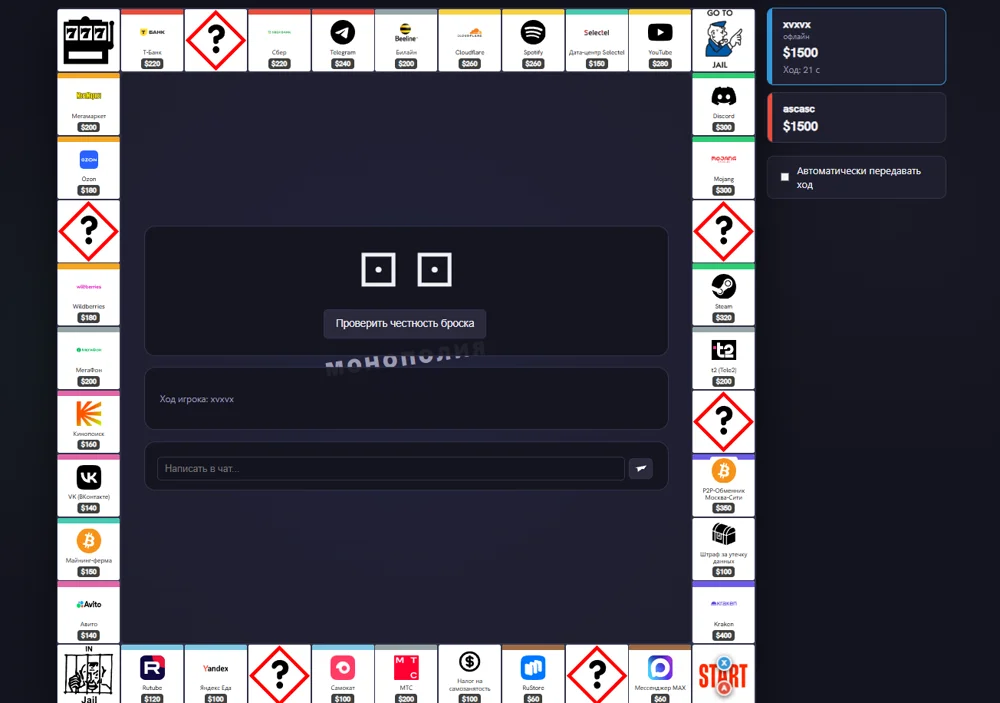Image resolution: width=1000 pixels, height=703 pixels.
Task: Open the Yandex Eda tile
Action: coord(216,674)
